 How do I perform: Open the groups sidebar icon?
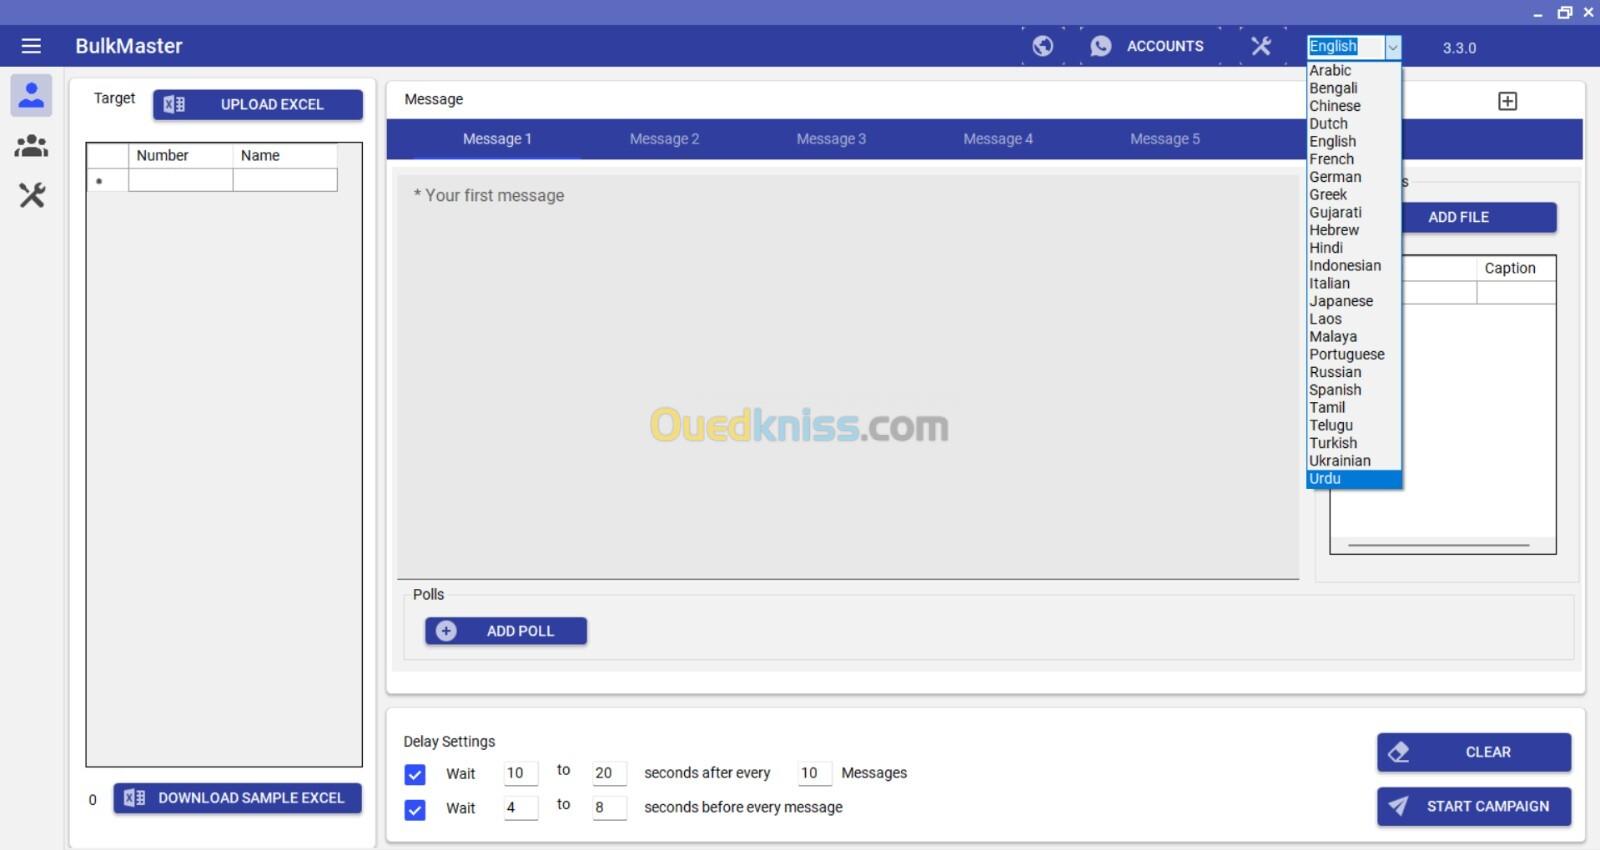(x=31, y=146)
